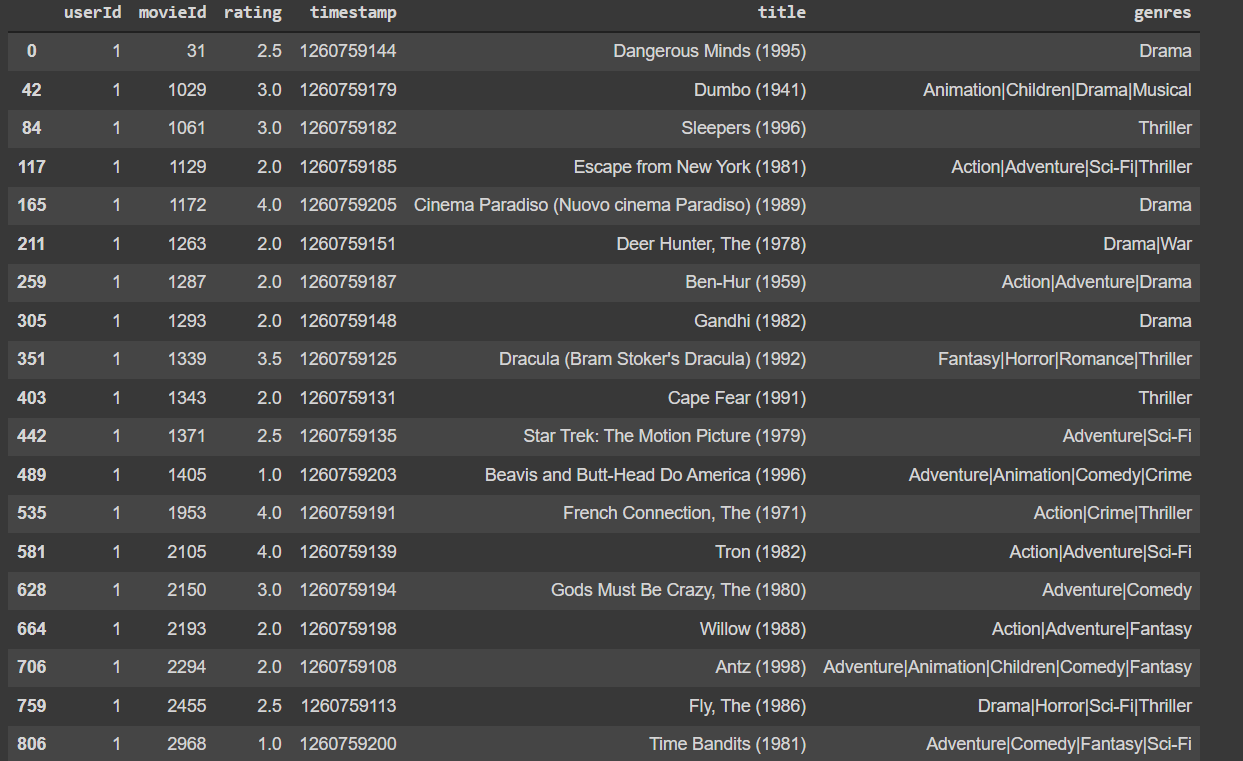Click the Dangerous Minds (1995) title cell
Screen dimensions: 1243x761
click(709, 51)
